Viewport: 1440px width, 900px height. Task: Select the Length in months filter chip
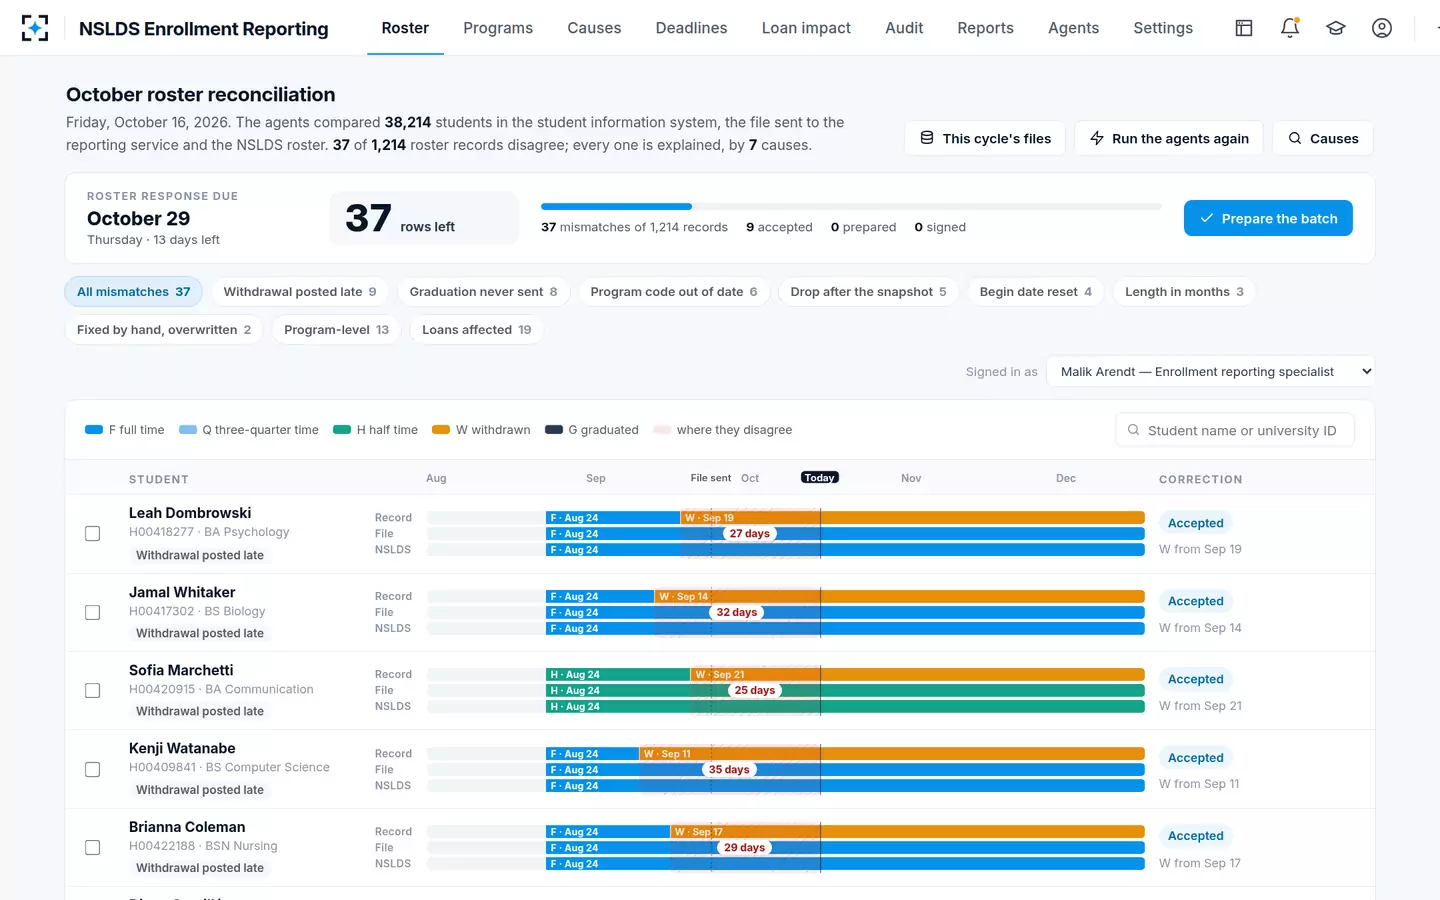[x=1184, y=292]
